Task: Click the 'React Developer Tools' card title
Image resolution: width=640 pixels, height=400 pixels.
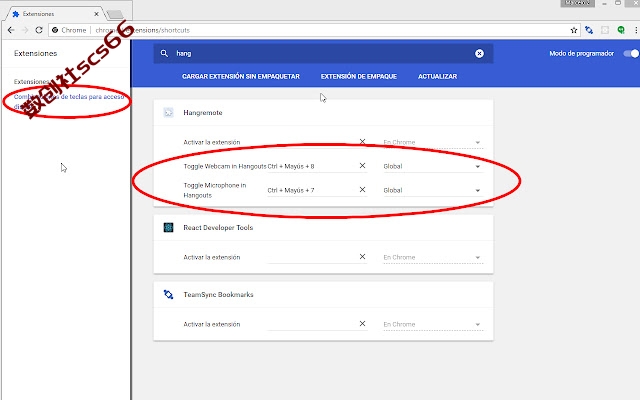Action: click(x=218, y=228)
